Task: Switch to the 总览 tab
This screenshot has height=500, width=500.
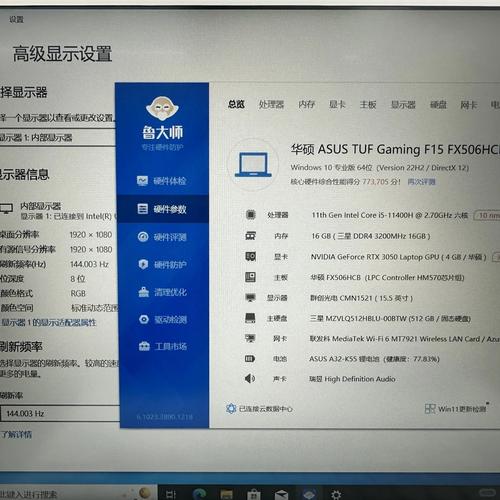Action: pyautogui.click(x=236, y=104)
